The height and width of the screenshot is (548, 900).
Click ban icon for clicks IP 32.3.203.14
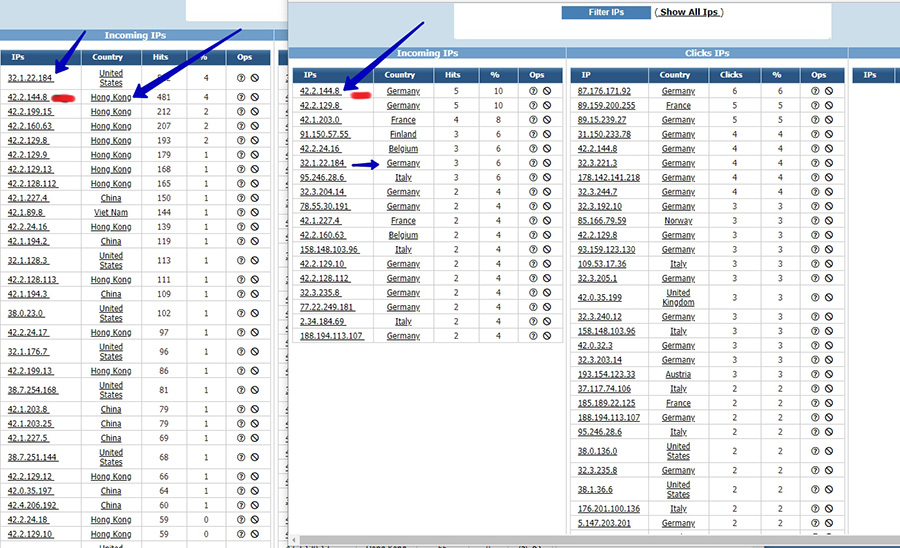tap(829, 360)
